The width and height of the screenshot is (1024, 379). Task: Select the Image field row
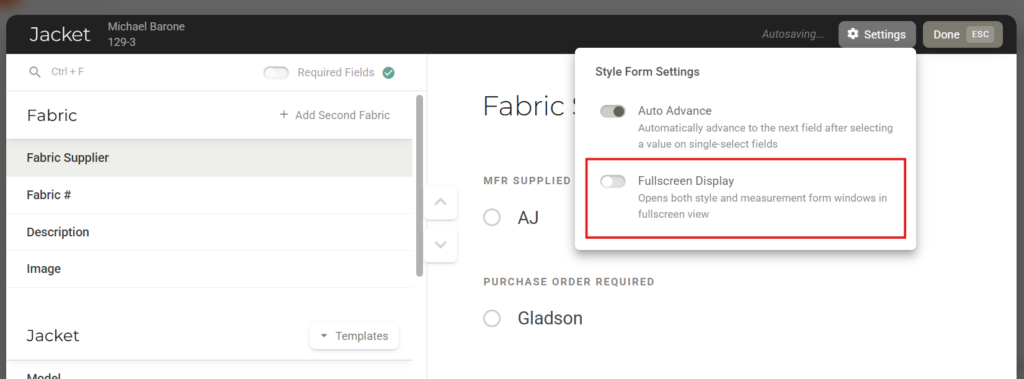click(209, 269)
